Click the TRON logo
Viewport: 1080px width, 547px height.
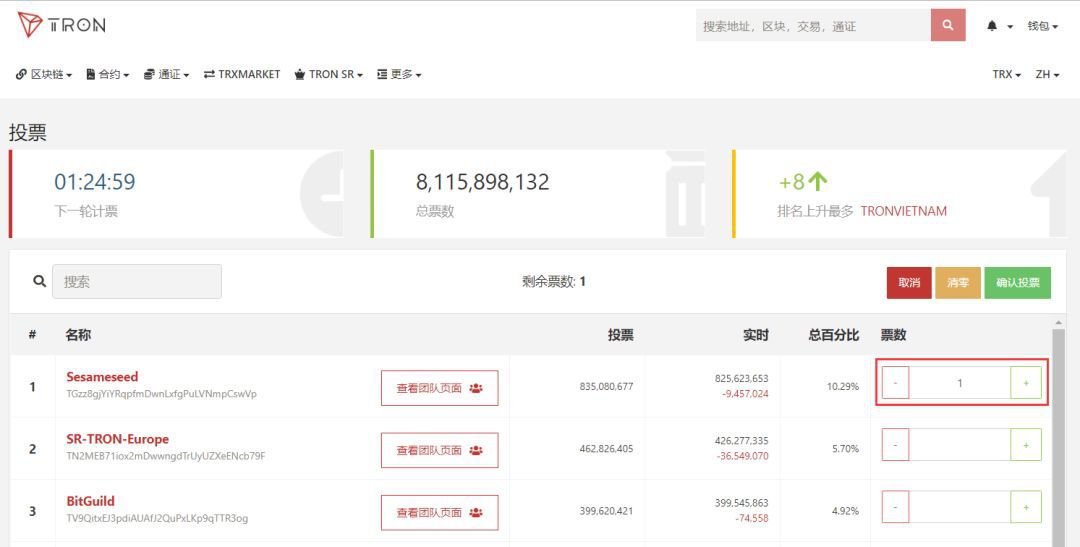[x=61, y=25]
